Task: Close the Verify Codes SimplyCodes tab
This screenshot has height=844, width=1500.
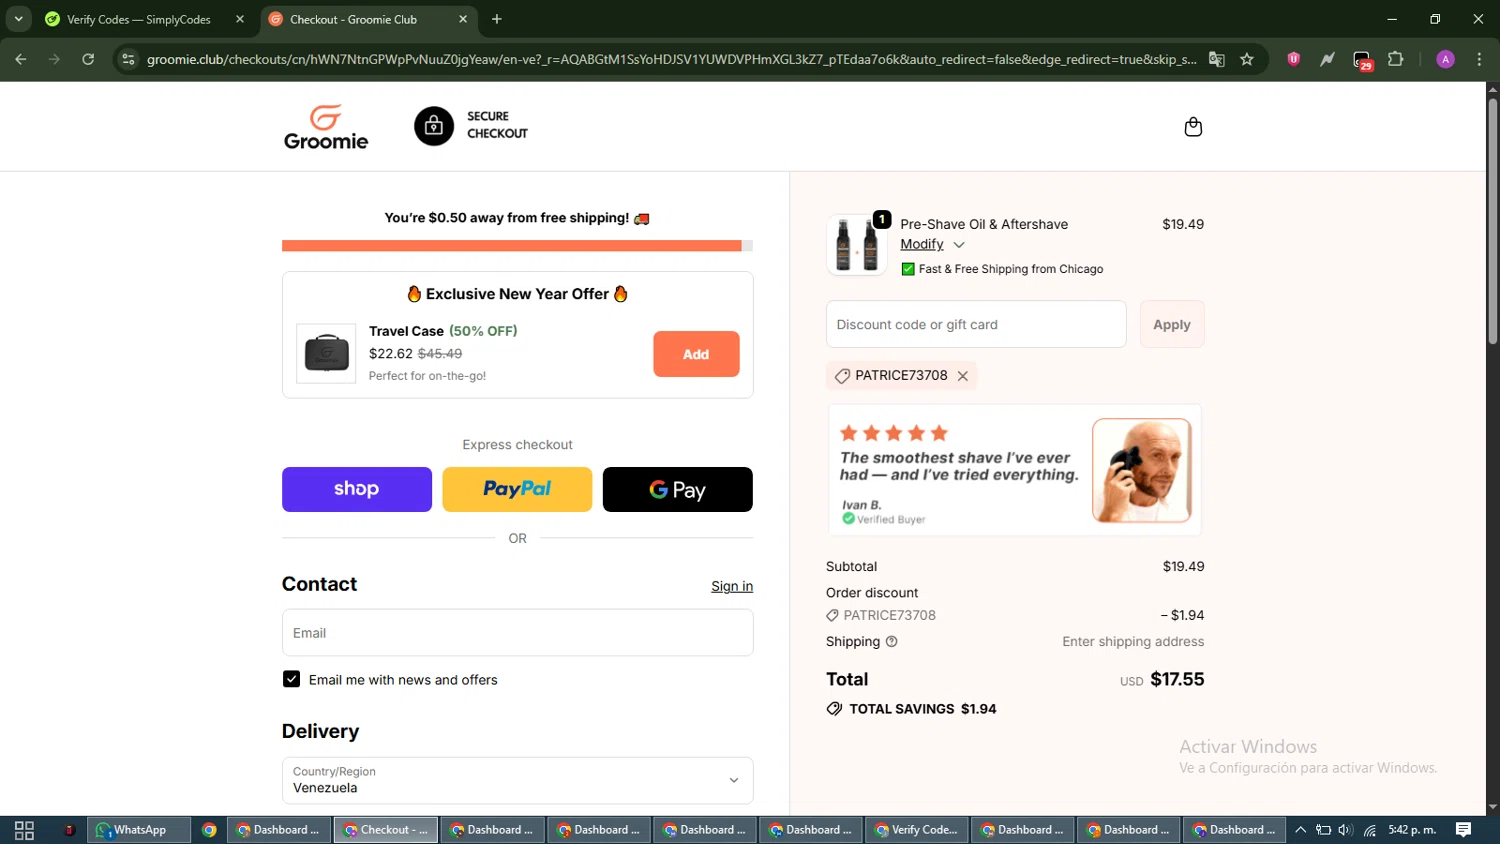Action: point(240,19)
